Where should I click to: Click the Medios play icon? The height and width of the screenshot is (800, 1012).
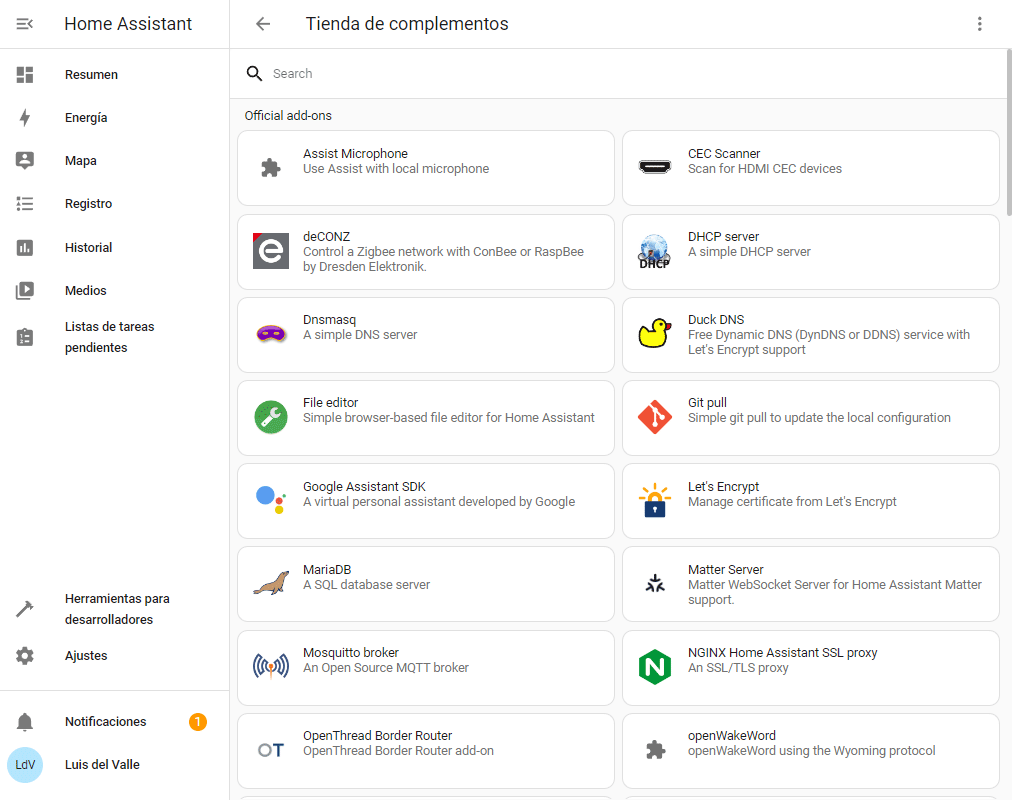point(25,291)
